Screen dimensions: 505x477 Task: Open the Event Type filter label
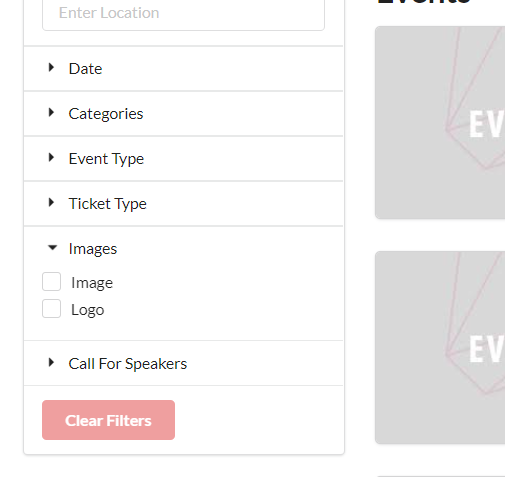point(106,159)
